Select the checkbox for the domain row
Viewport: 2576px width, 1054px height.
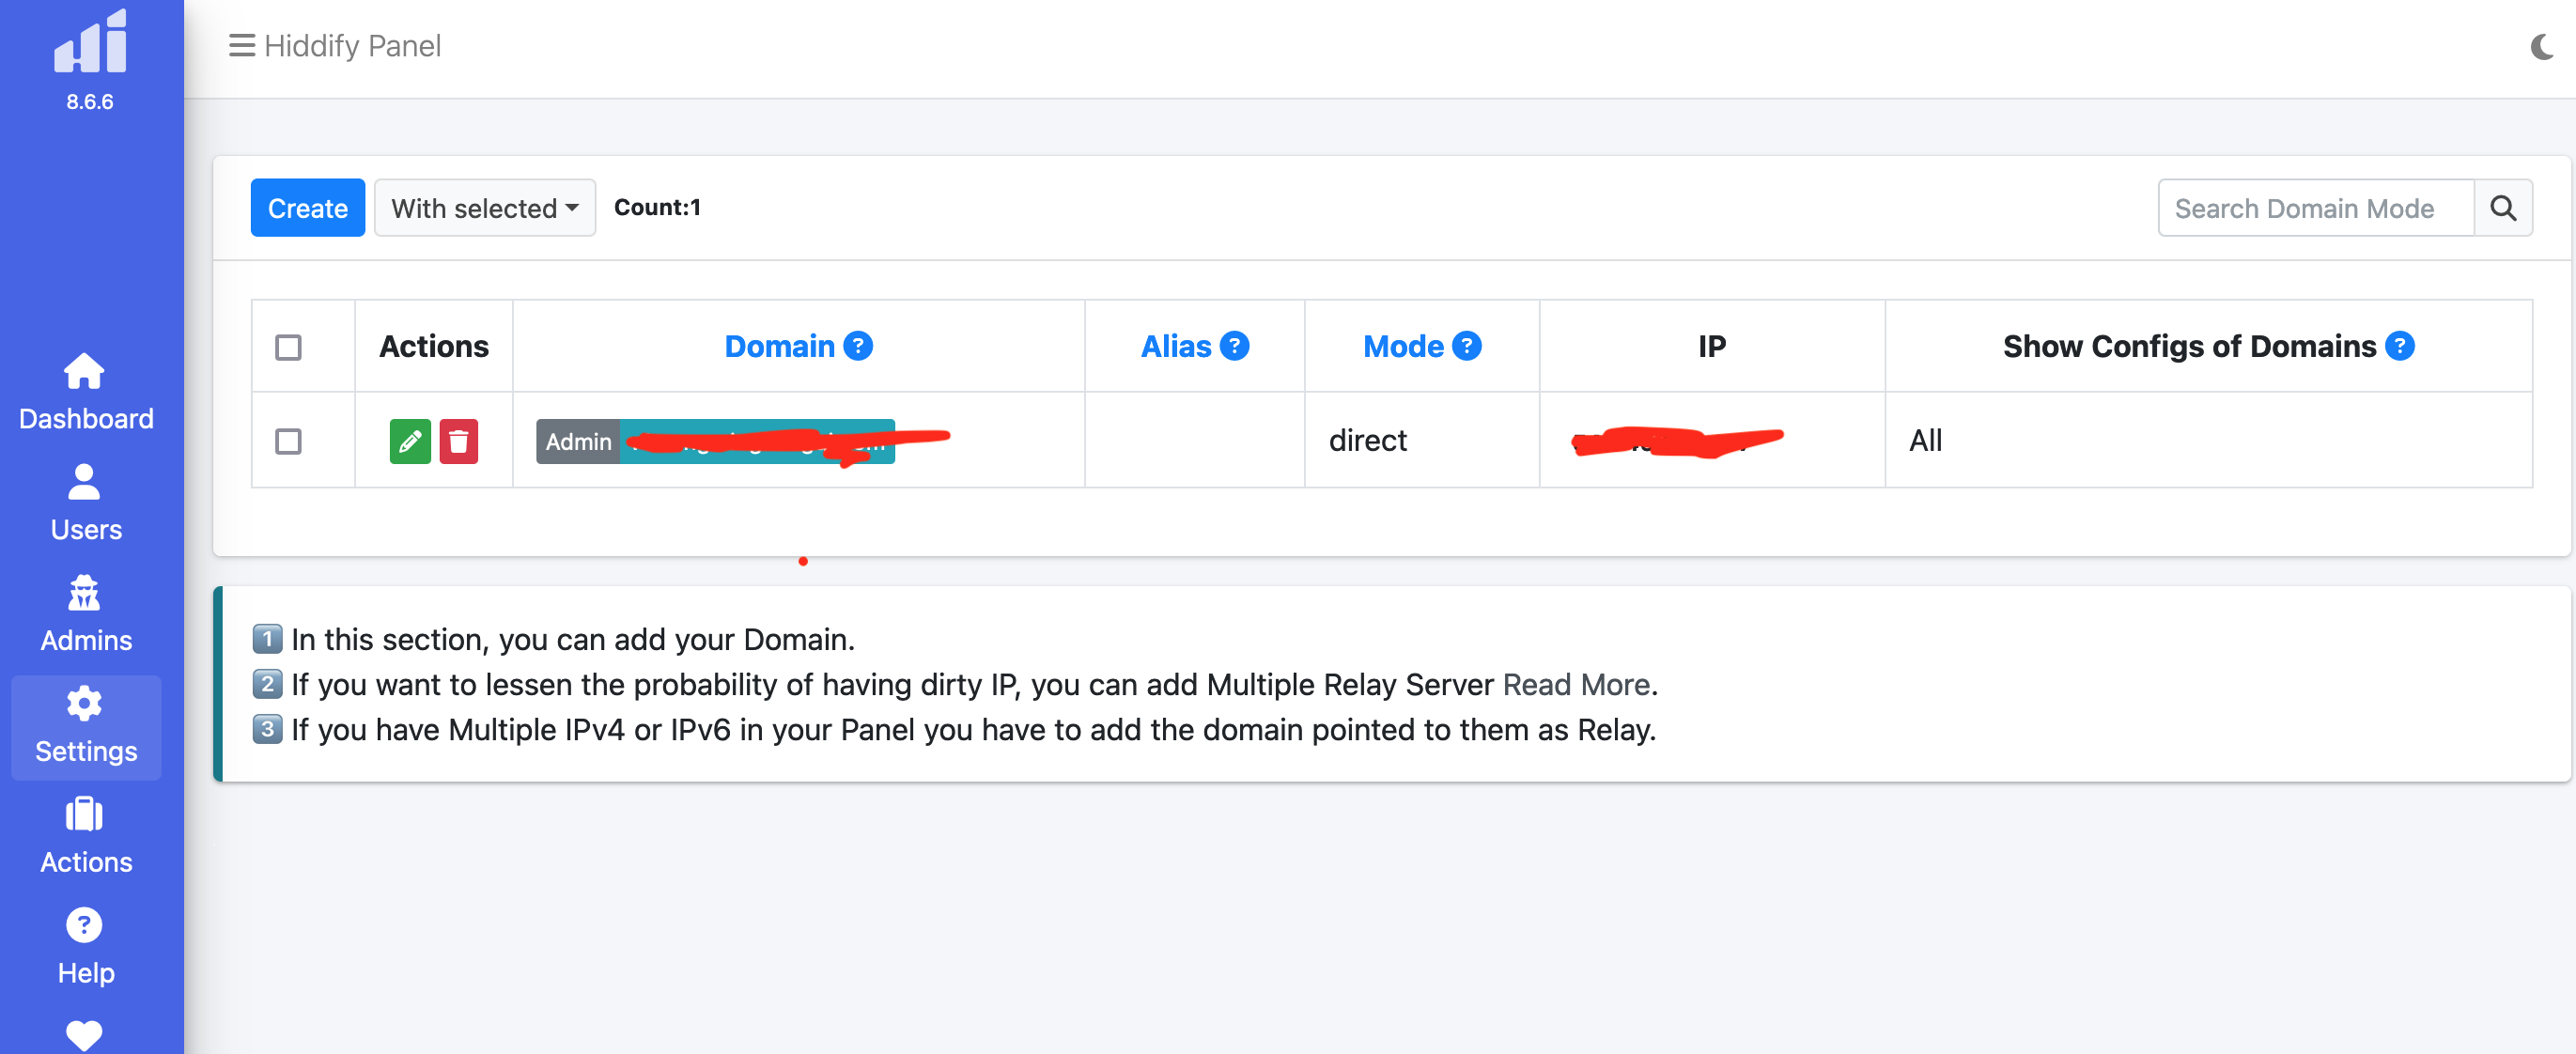click(290, 440)
